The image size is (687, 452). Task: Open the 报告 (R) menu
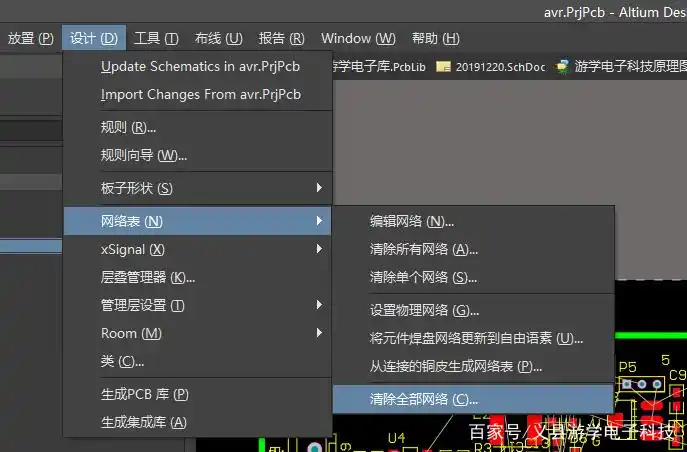pos(282,38)
